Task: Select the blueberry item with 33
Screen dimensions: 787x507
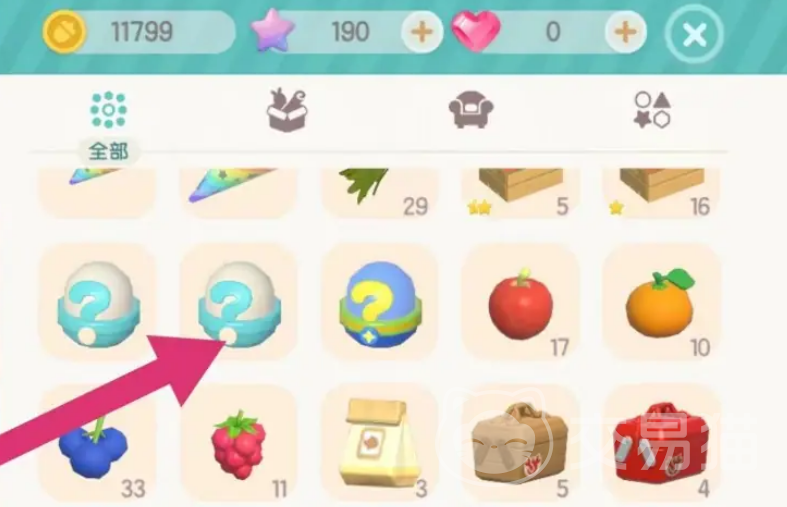Action: [98, 444]
